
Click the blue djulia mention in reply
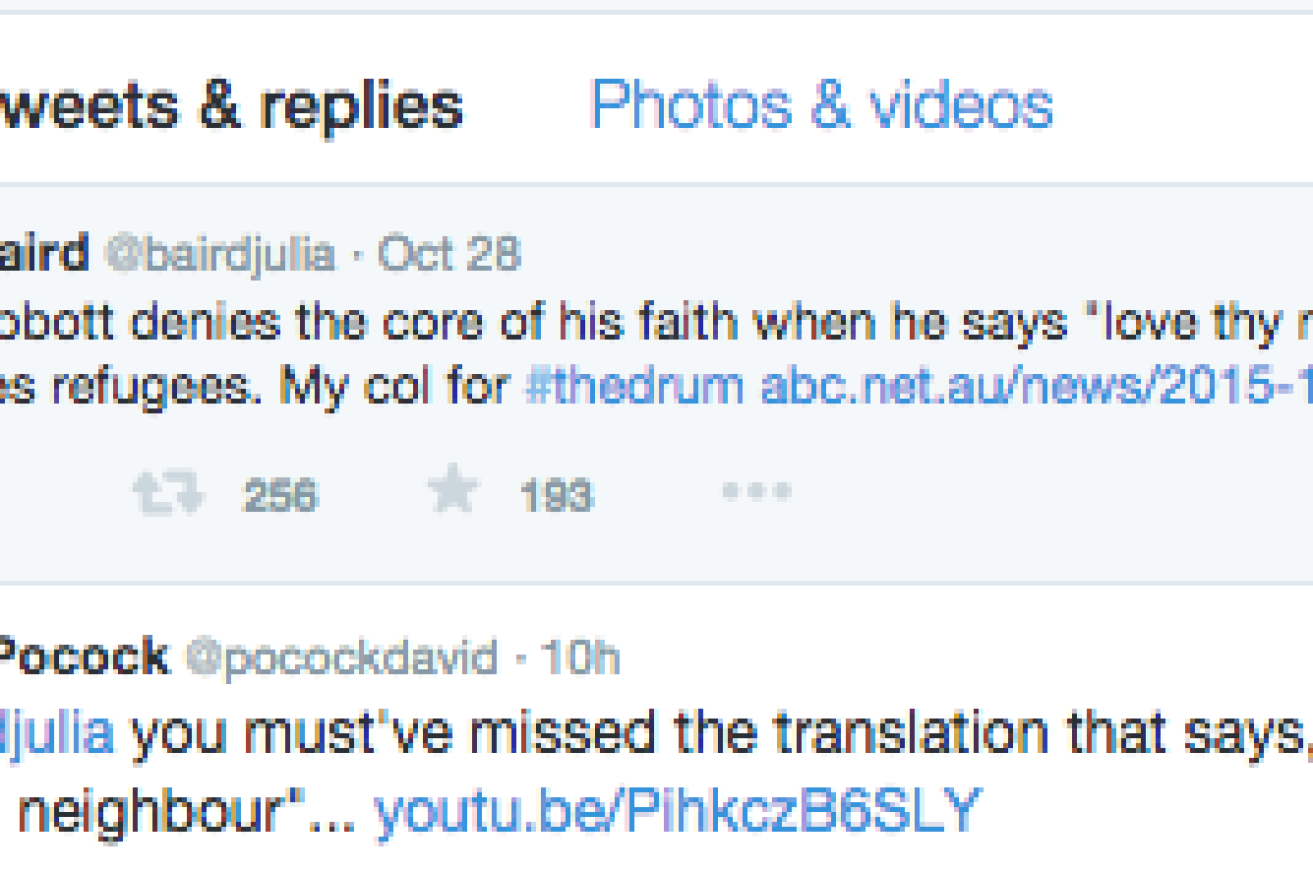point(57,734)
